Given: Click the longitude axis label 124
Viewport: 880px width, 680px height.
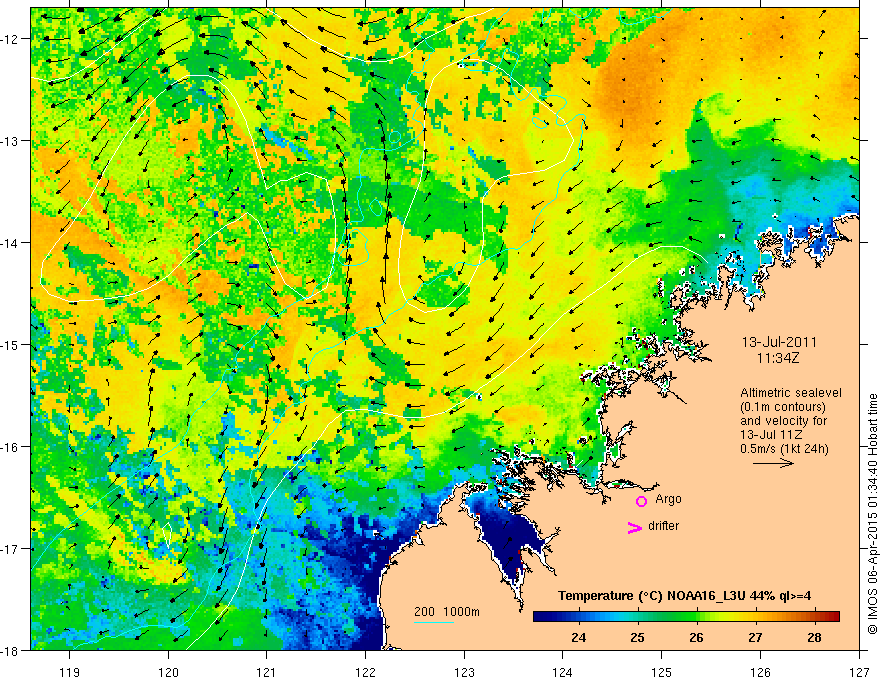Looking at the screenshot, I should [x=563, y=672].
